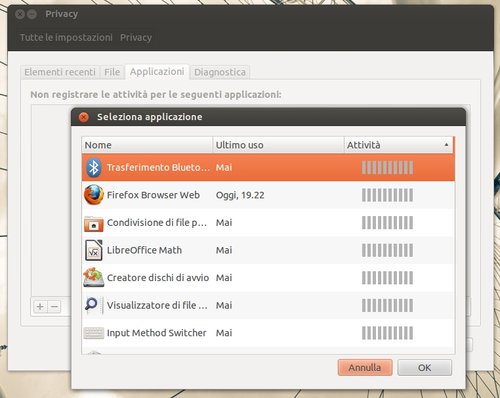Screen dimensions: 500x398
Task: Minimize the Privacy window
Action: (32, 14)
